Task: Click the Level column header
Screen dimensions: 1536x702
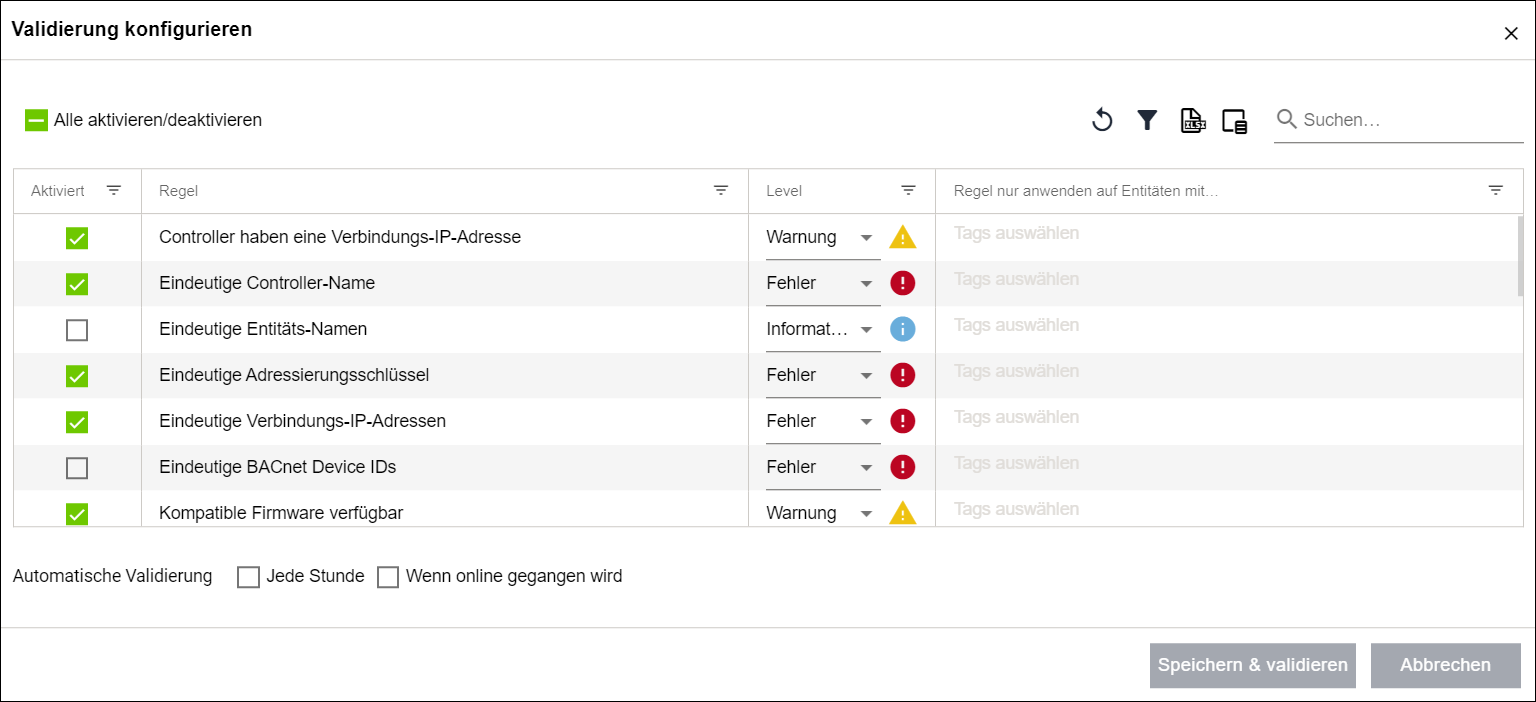Action: [842, 191]
